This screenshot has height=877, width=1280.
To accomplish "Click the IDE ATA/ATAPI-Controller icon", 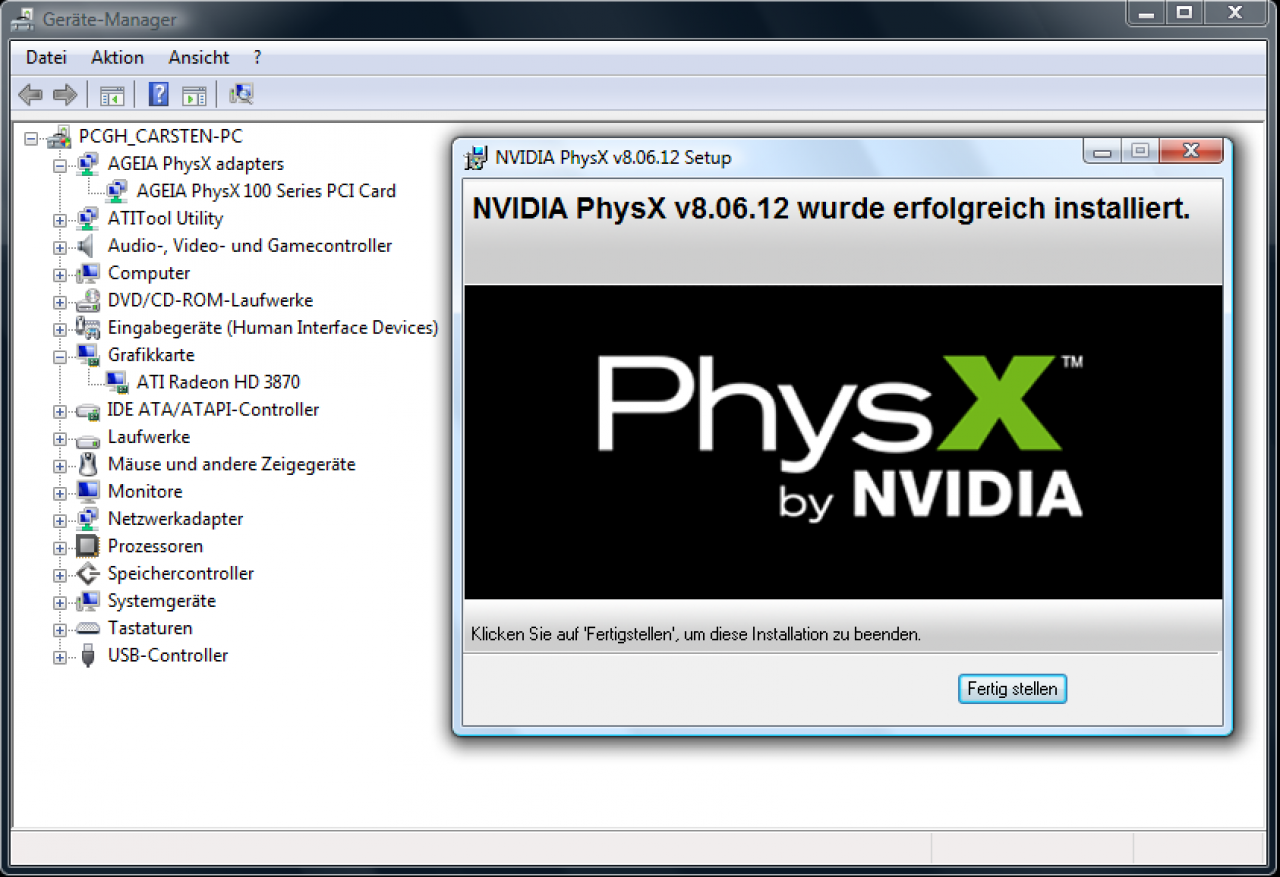I will point(88,410).
